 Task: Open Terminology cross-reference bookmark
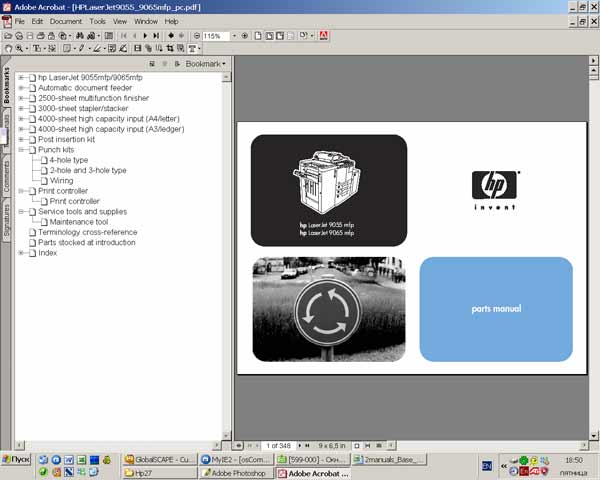(x=88, y=232)
